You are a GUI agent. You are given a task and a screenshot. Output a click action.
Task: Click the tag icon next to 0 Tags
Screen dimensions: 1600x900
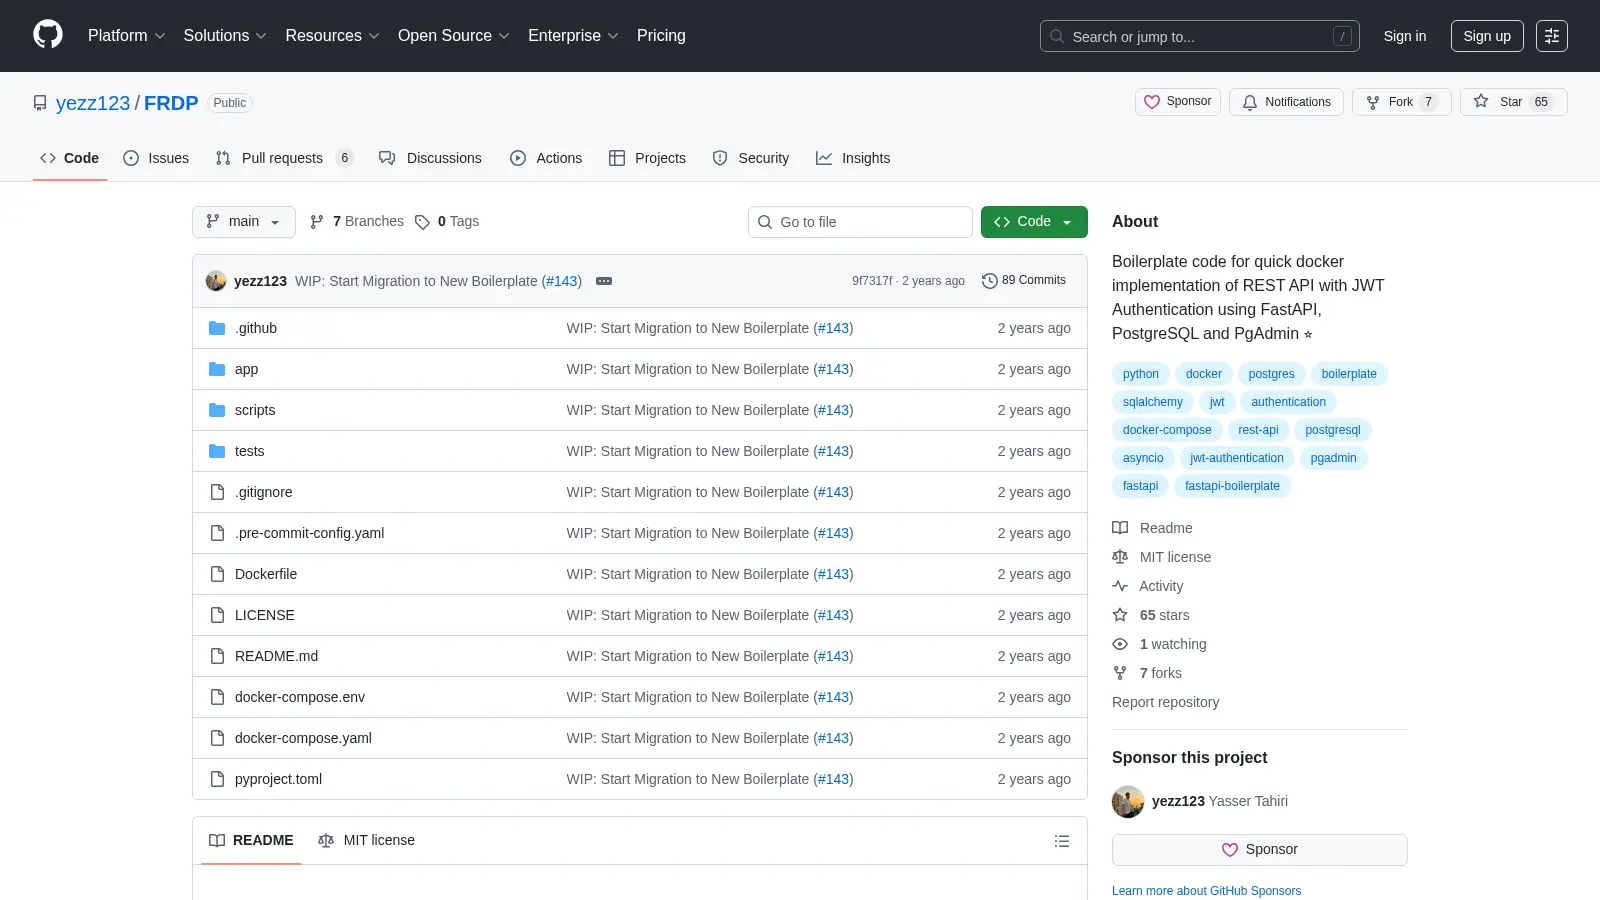(x=422, y=222)
